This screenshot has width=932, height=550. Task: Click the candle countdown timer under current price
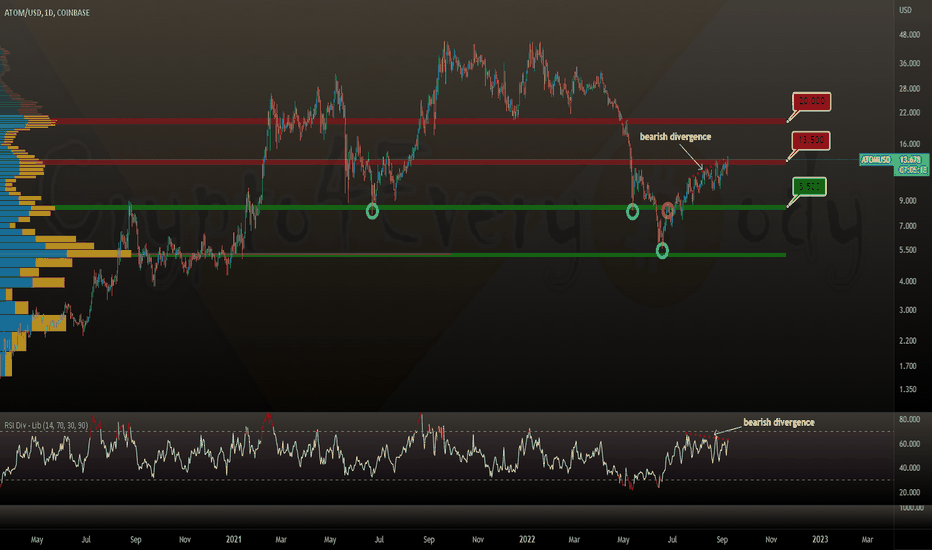[x=912, y=170]
